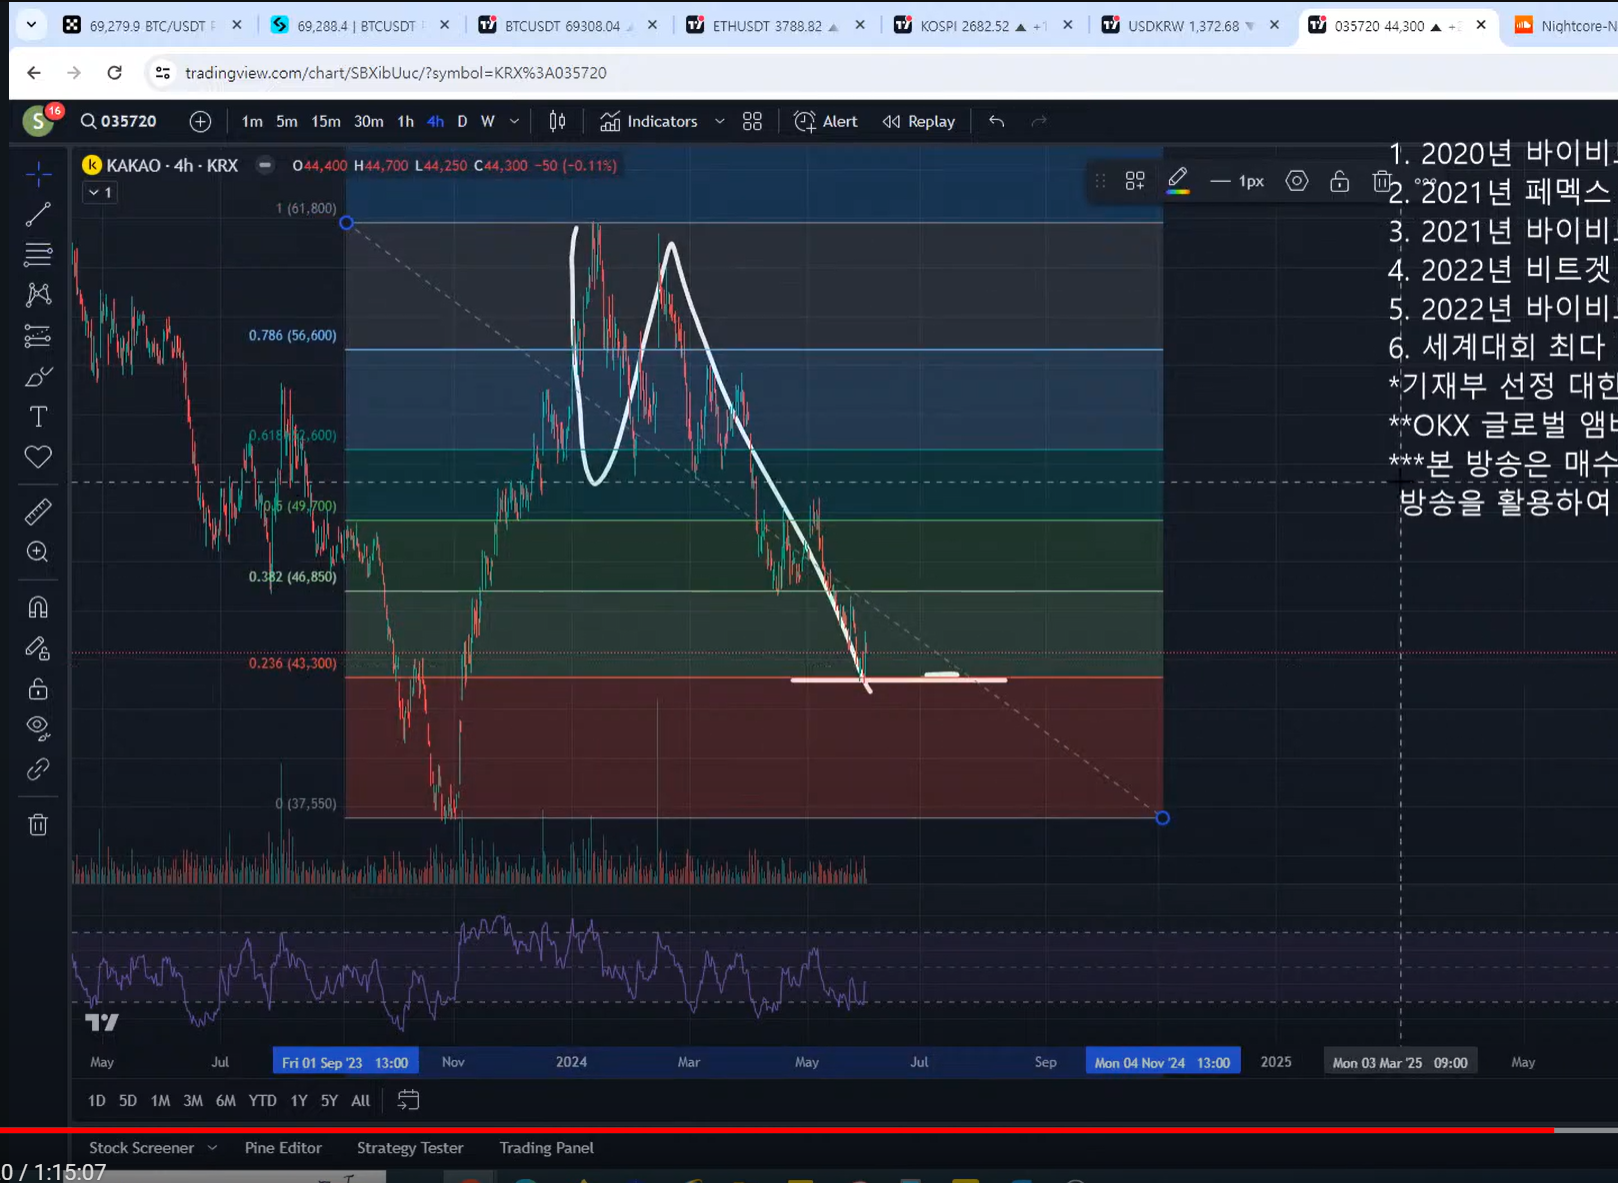Switch to weekly W timeframe
The width and height of the screenshot is (1618, 1183).
click(x=488, y=121)
